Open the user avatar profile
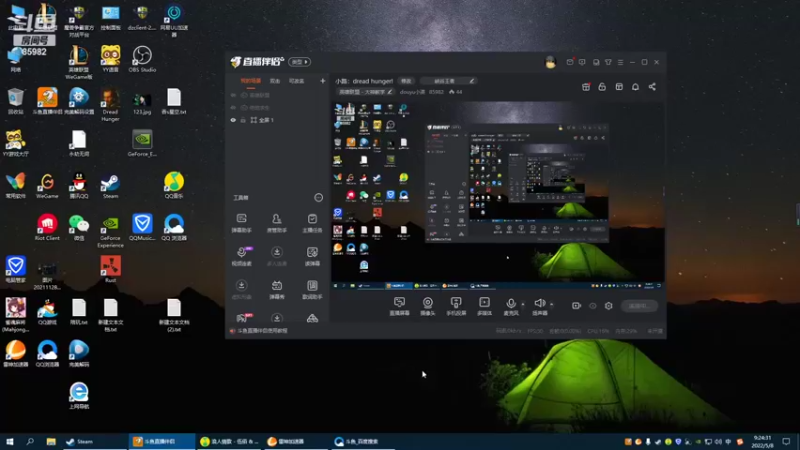 [x=550, y=62]
